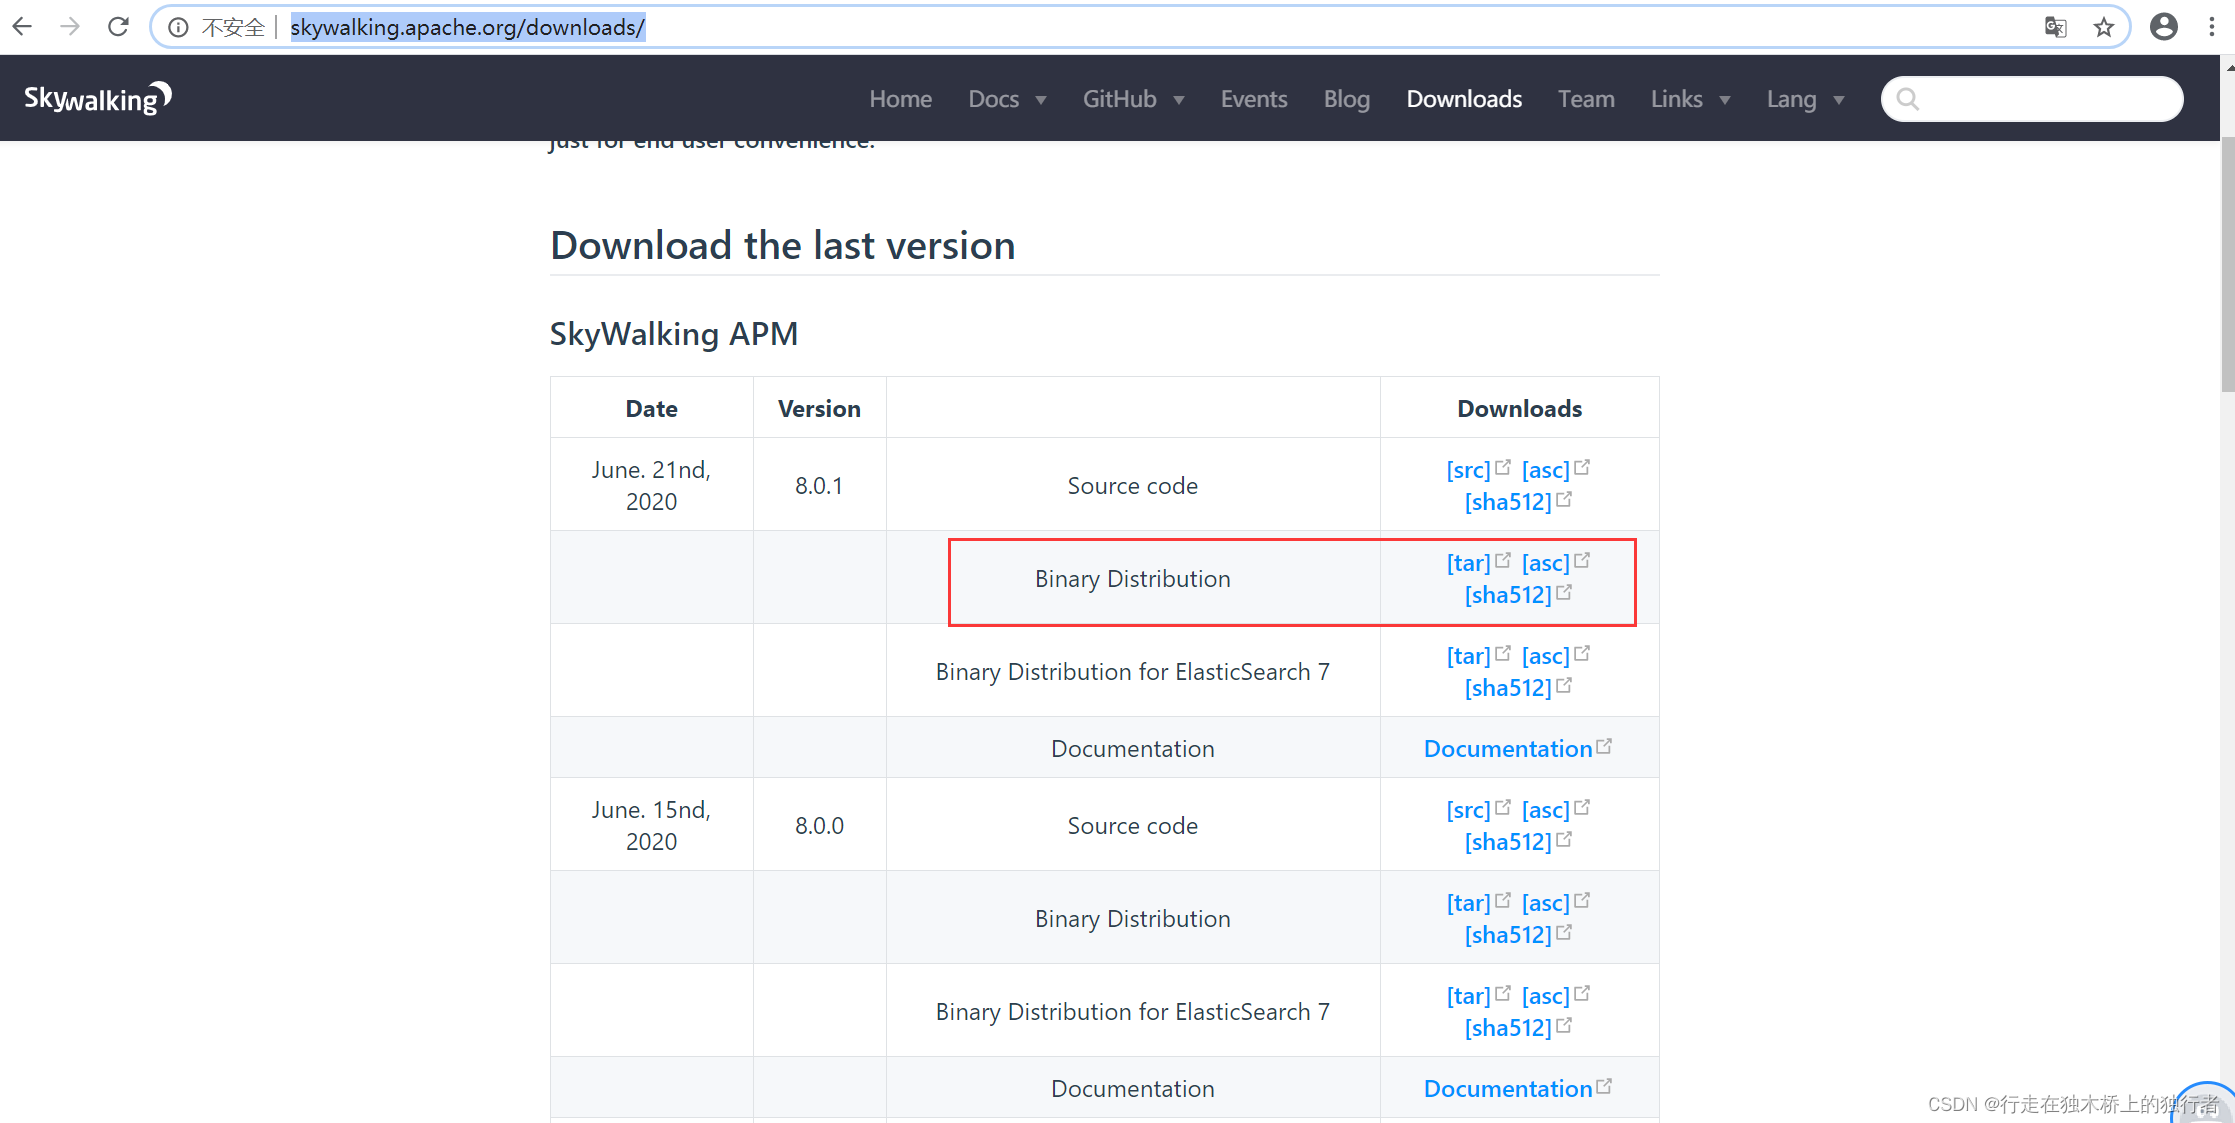This screenshot has height=1123, width=2235.
Task: Open 8.0.1 Source code [sha512] link
Action: [x=1508, y=502]
